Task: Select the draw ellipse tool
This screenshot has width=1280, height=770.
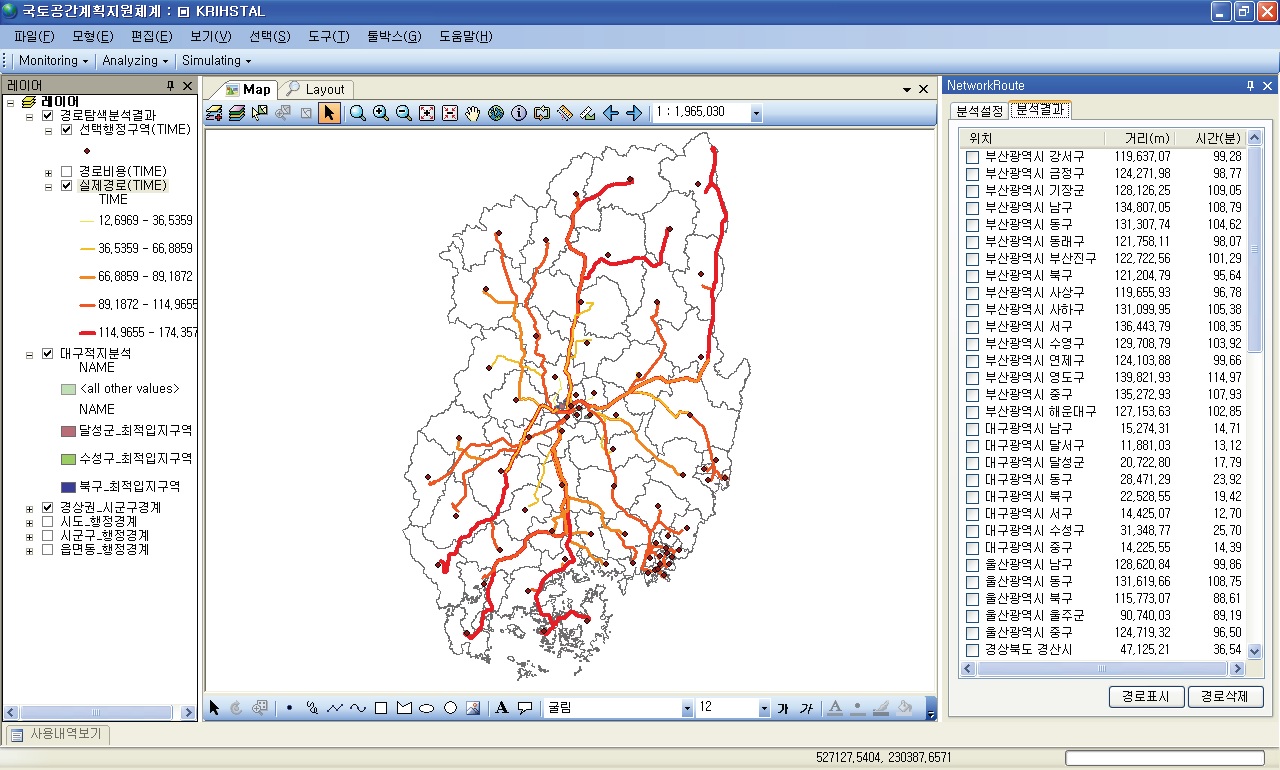Action: [x=427, y=708]
